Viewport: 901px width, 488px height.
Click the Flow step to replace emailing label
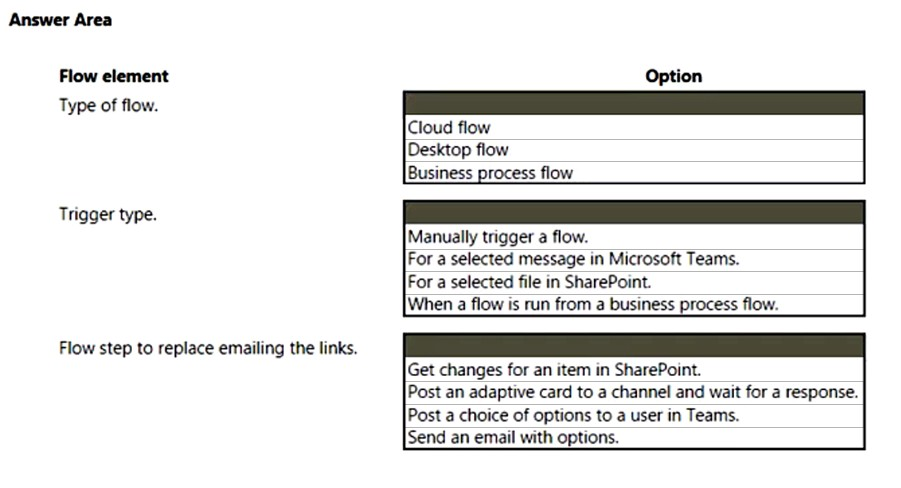208,348
